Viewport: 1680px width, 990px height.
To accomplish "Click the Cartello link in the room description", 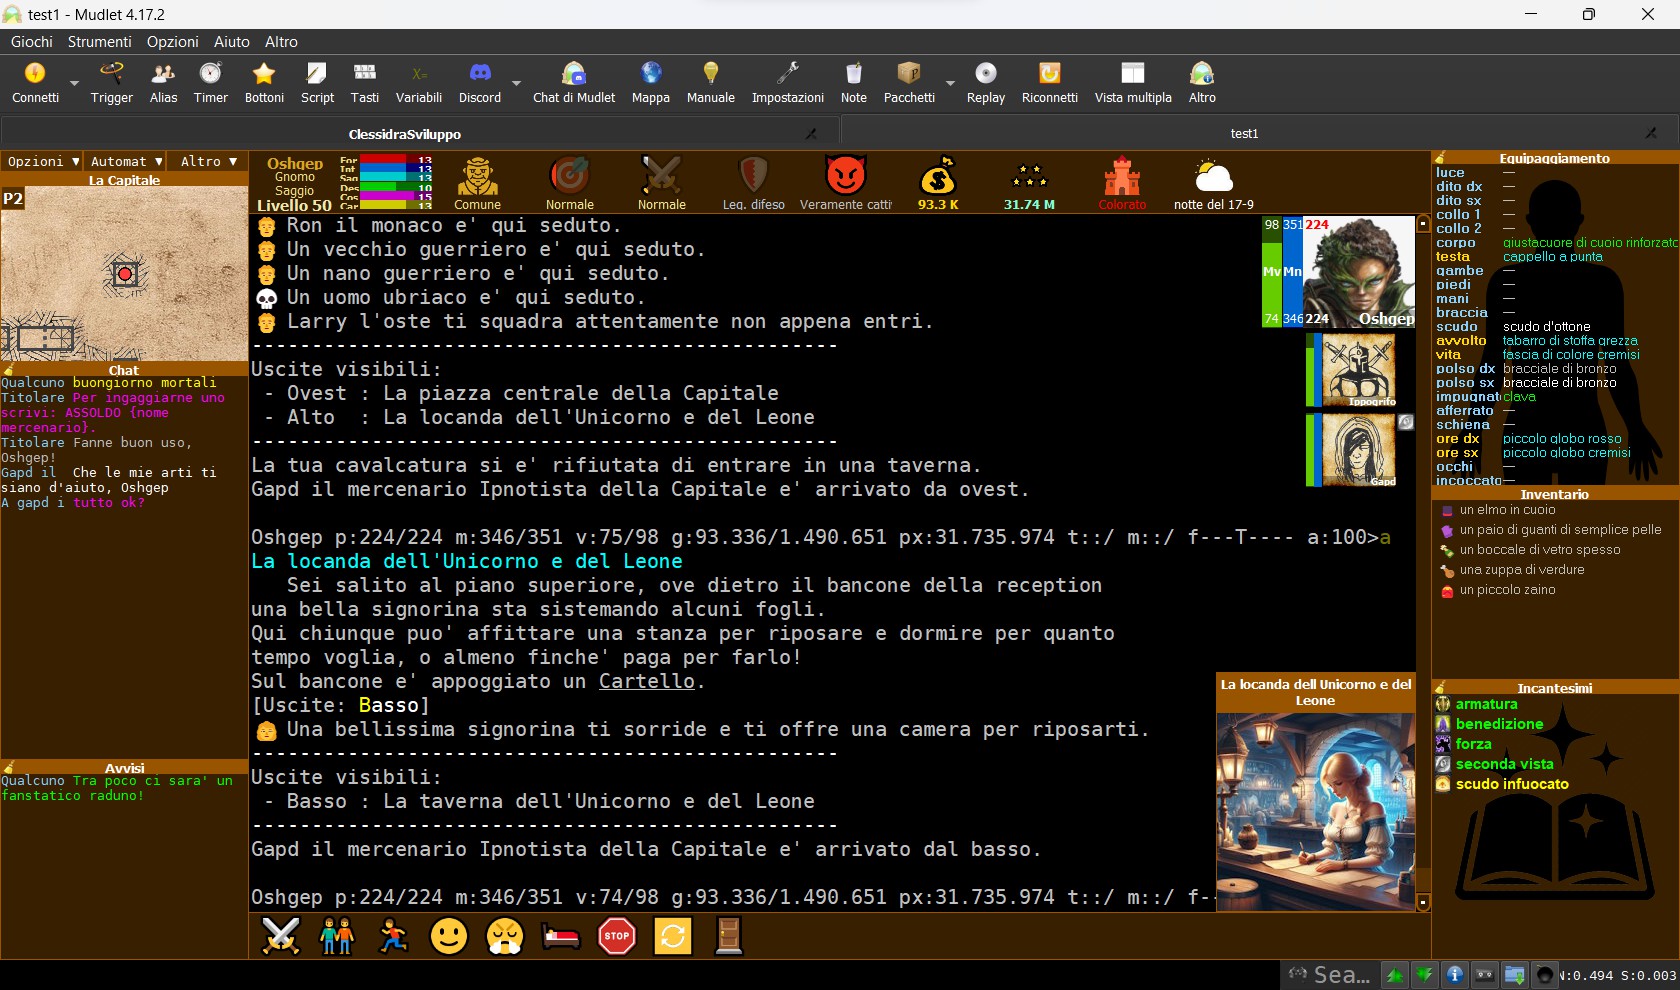I will pos(646,681).
